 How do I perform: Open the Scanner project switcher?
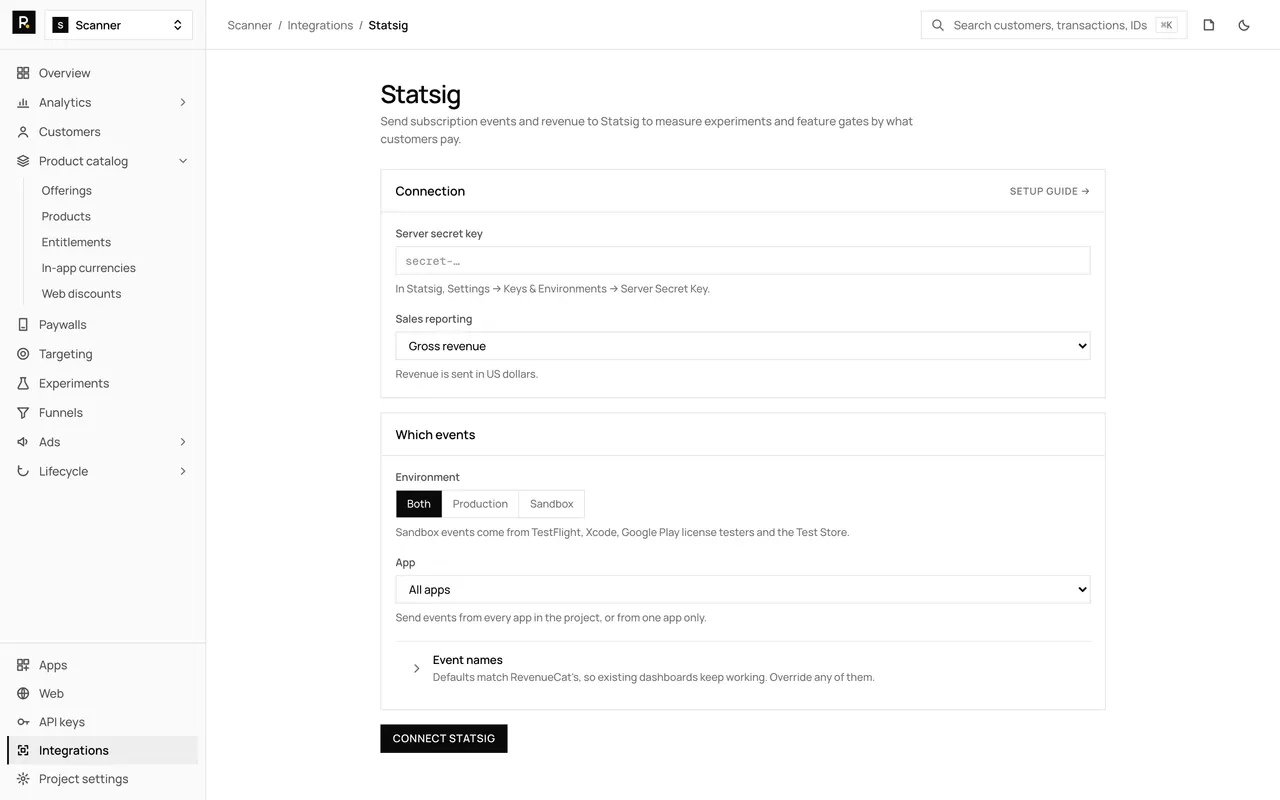pos(119,25)
